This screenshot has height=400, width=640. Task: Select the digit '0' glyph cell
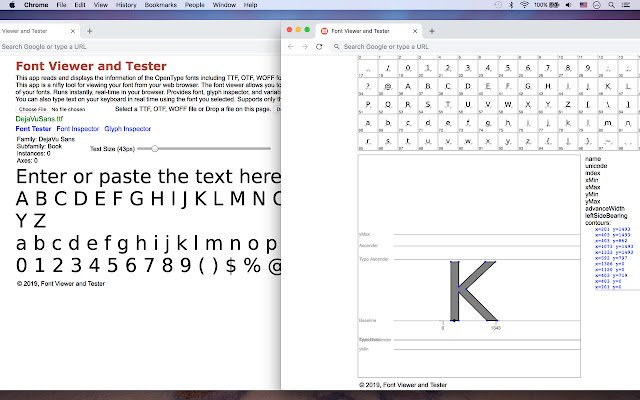pos(408,68)
